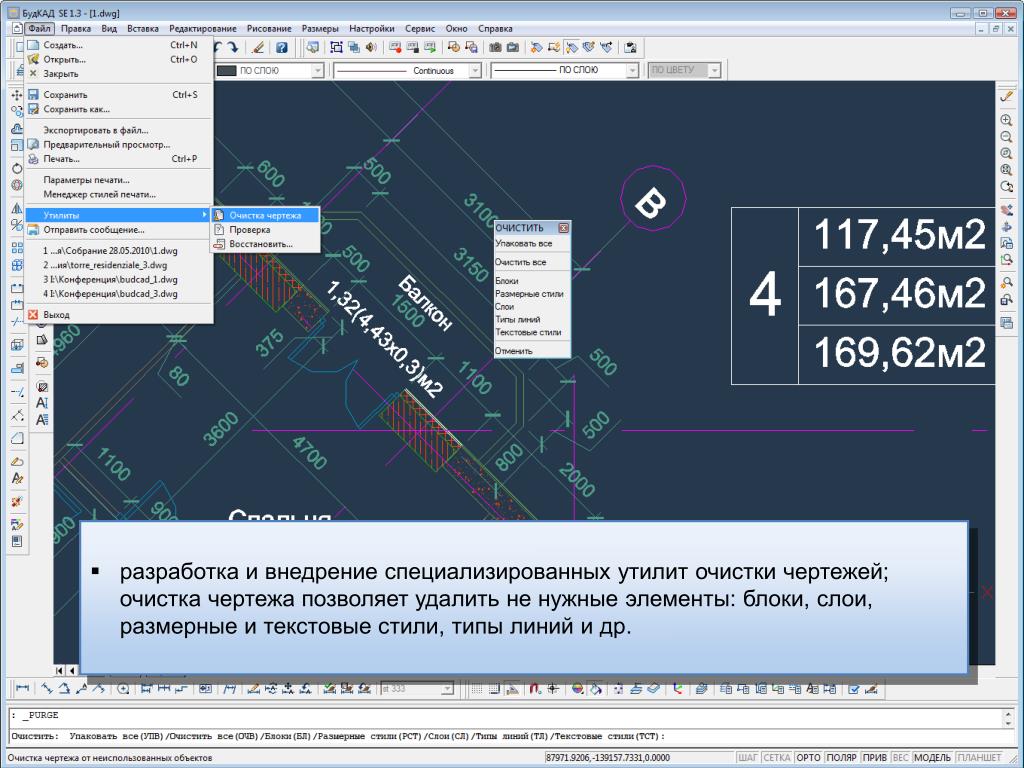Choose Сохранить как in File menu
This screenshot has width=1024, height=768.
coord(118,109)
